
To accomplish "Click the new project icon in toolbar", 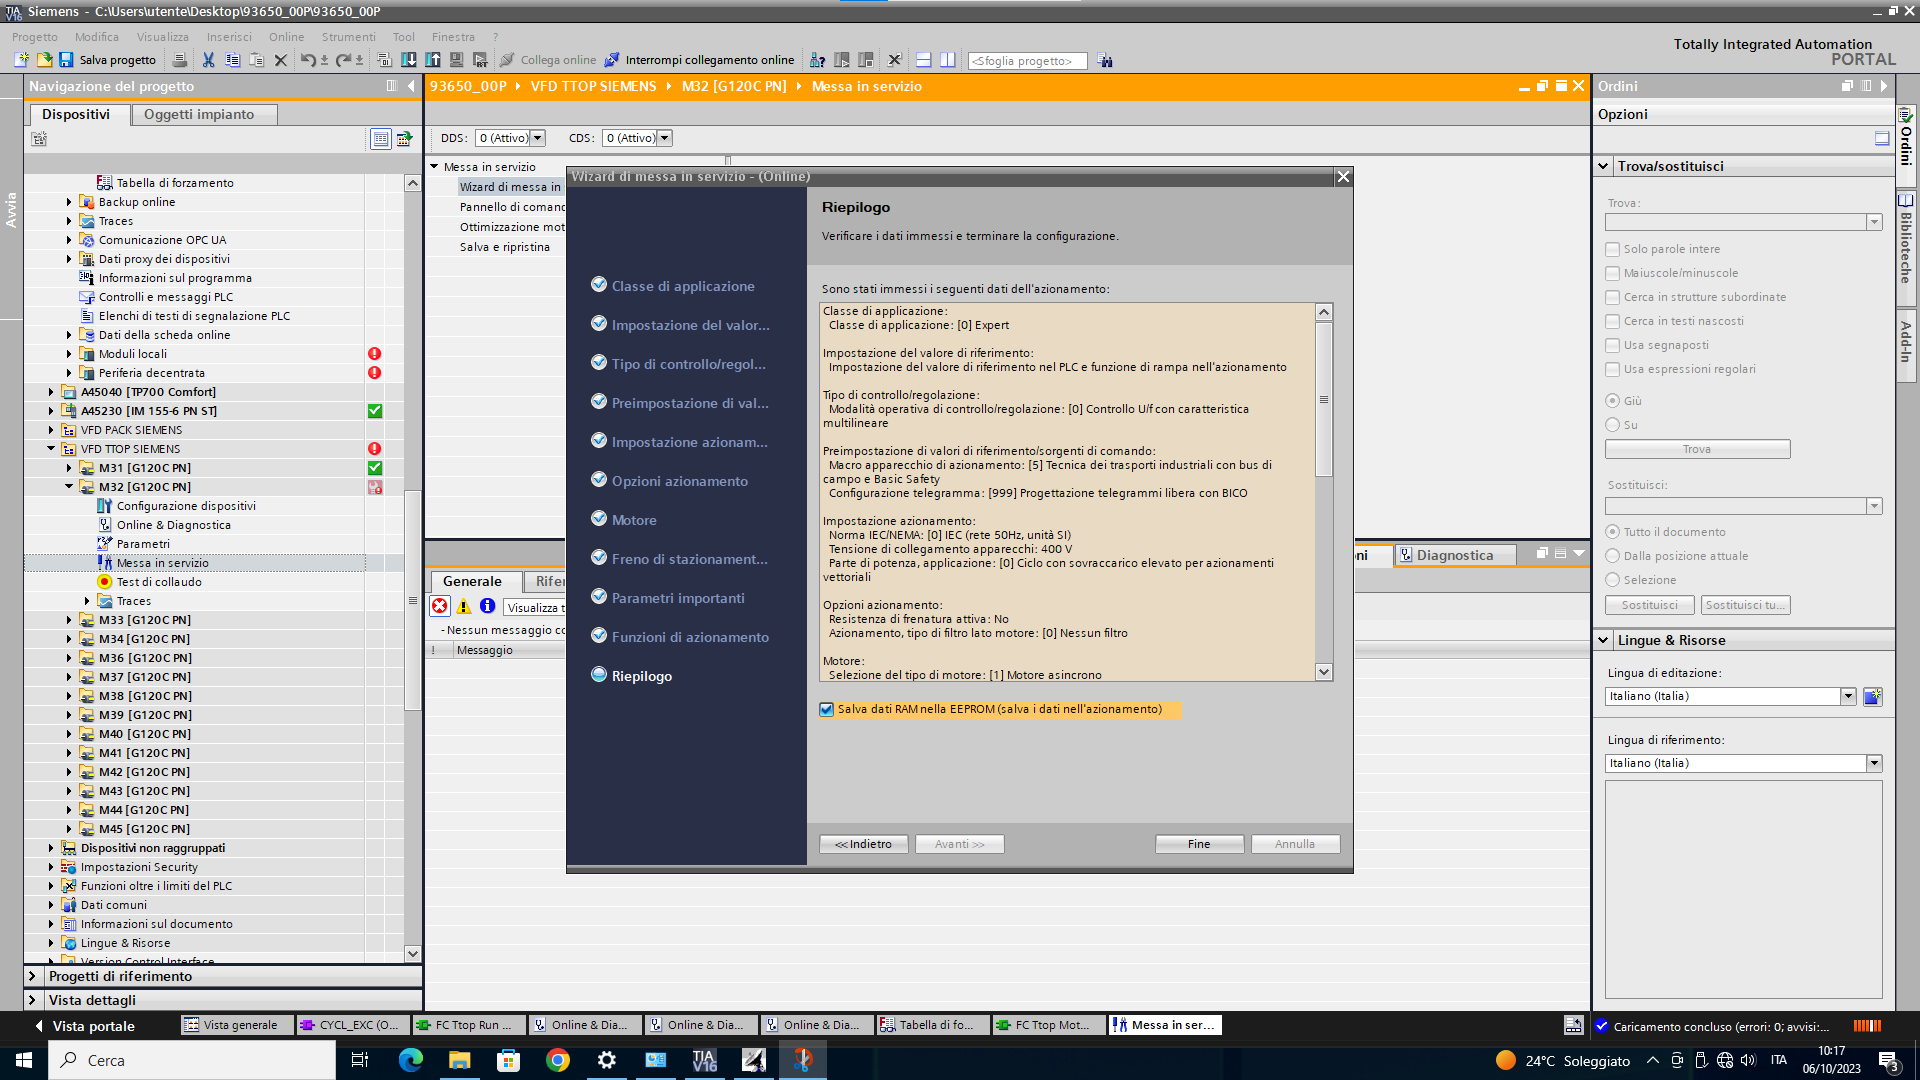I will 21,60.
